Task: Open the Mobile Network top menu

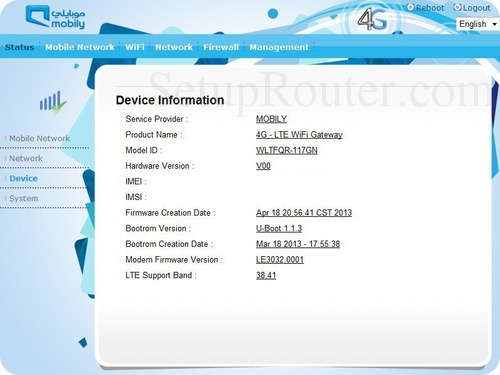Action: point(80,47)
